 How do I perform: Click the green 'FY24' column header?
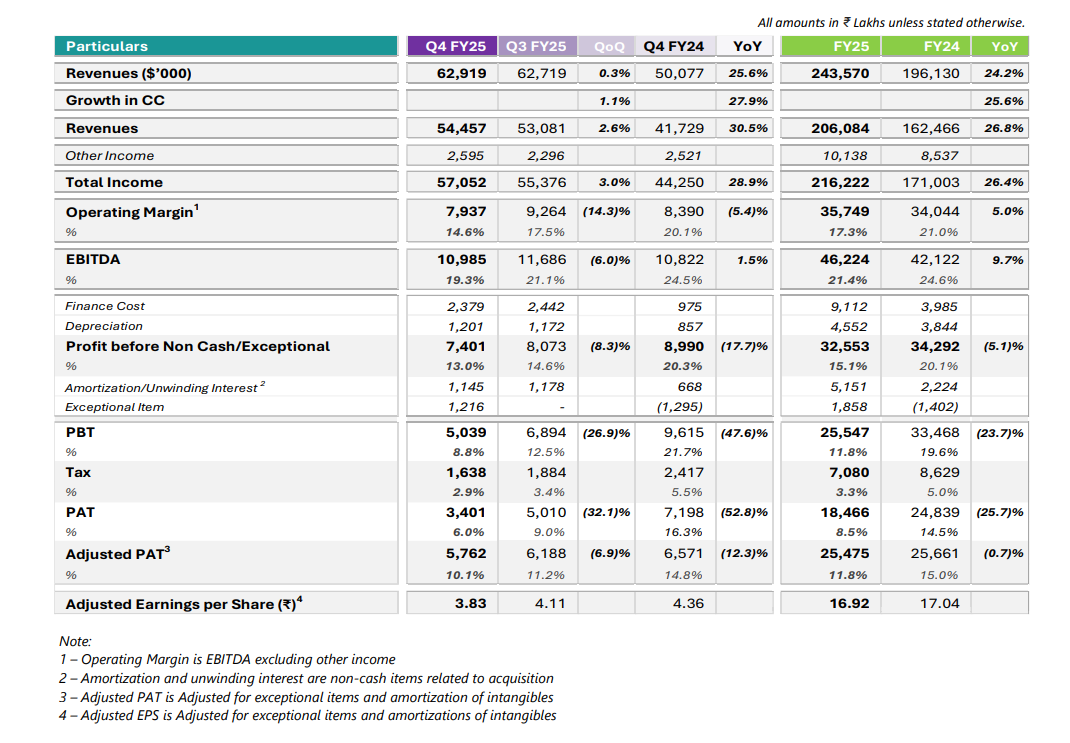click(x=926, y=46)
